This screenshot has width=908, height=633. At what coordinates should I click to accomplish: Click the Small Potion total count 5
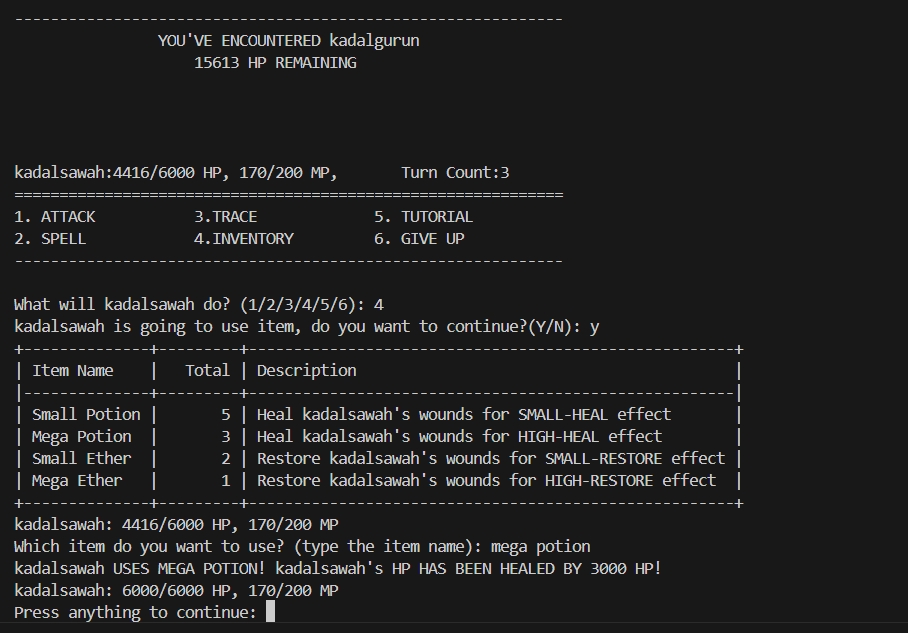[x=225, y=414]
